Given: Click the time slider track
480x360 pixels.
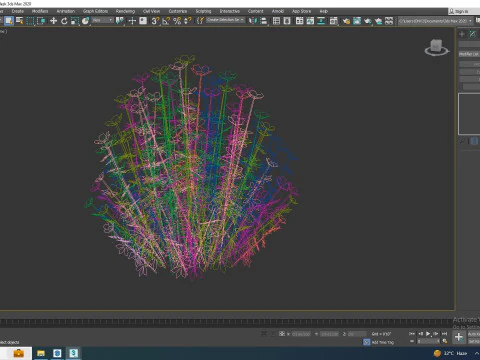Looking at the screenshot, I should tap(227, 322).
